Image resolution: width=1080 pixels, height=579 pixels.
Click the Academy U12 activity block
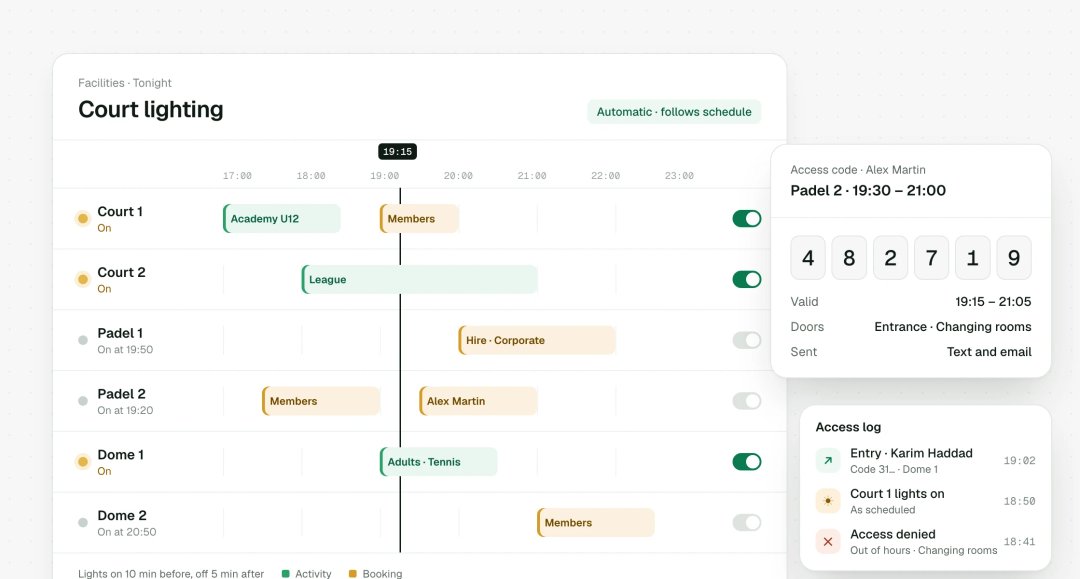click(x=281, y=219)
